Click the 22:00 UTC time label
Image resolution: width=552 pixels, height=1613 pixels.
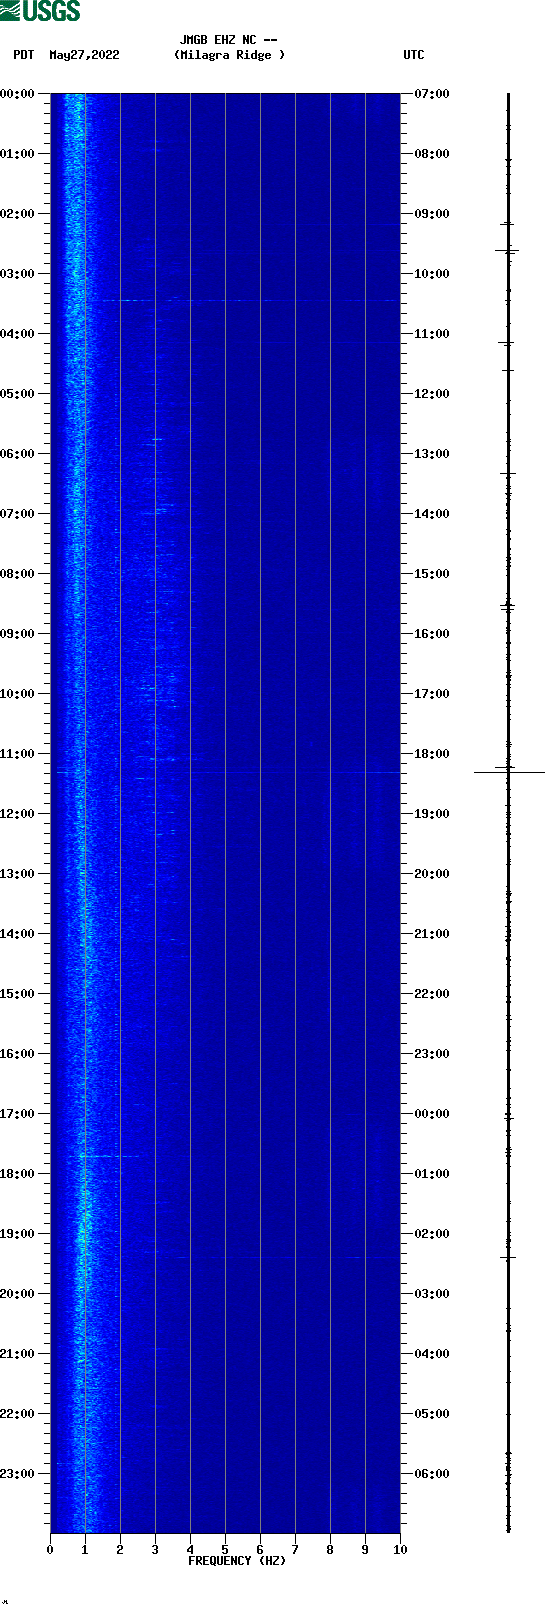432,994
